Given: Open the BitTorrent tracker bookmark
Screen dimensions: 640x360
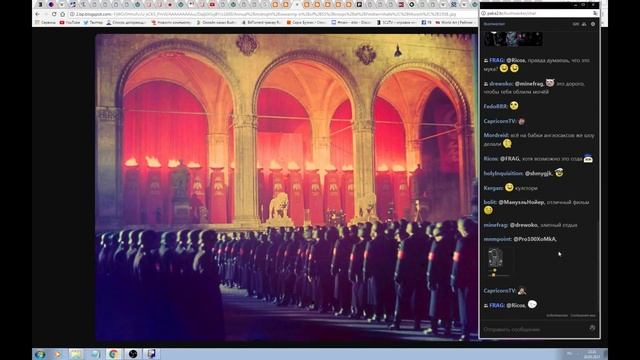Looking at the screenshot, I should point(261,22).
